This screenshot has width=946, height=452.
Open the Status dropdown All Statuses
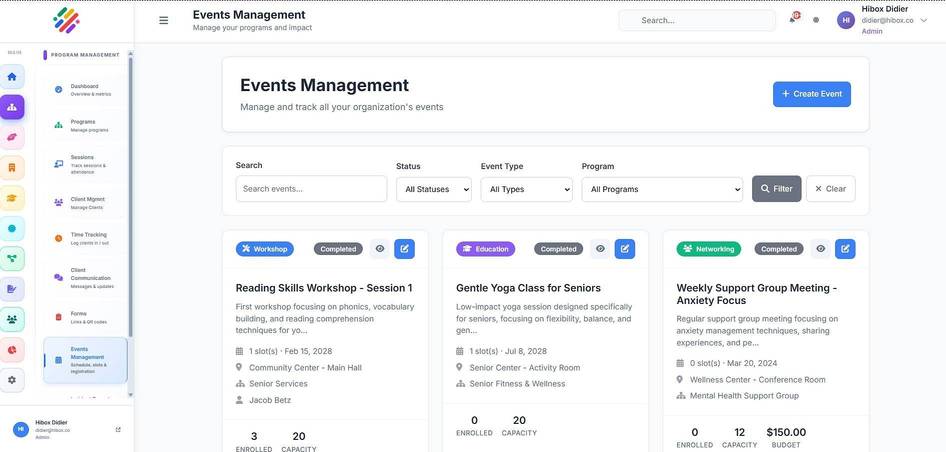coord(434,189)
